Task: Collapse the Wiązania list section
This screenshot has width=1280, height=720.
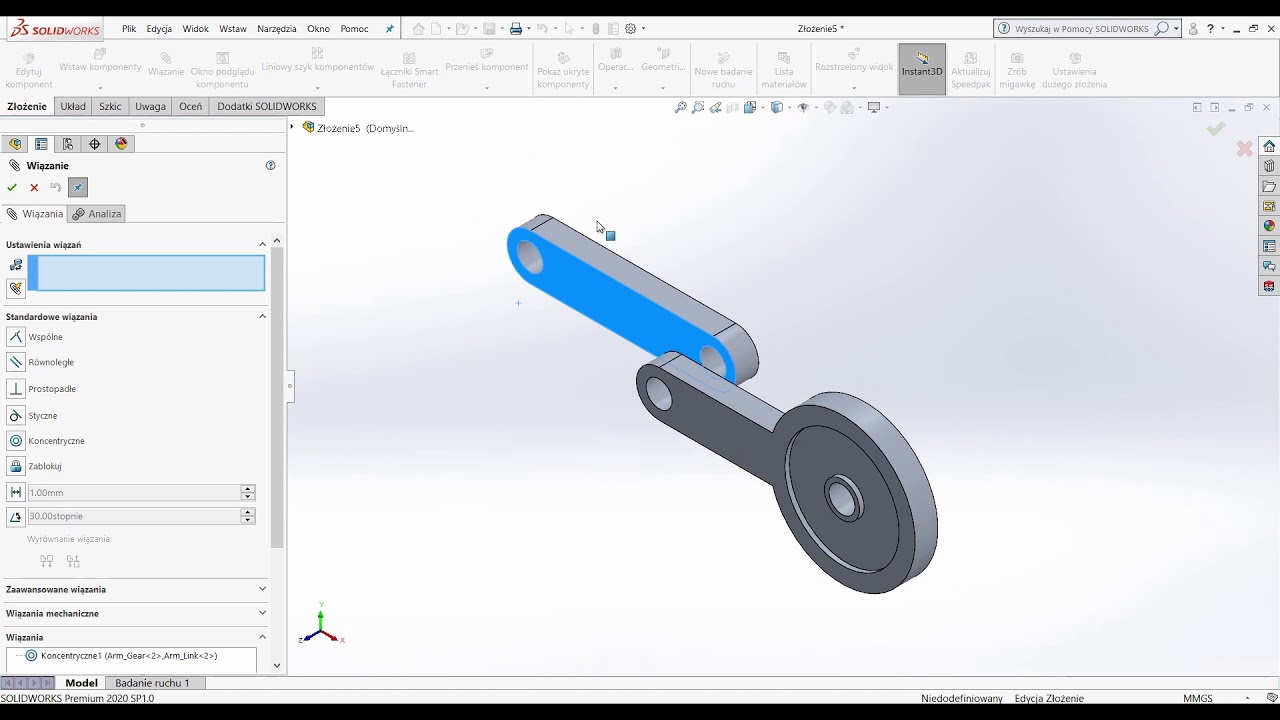Action: click(x=263, y=637)
